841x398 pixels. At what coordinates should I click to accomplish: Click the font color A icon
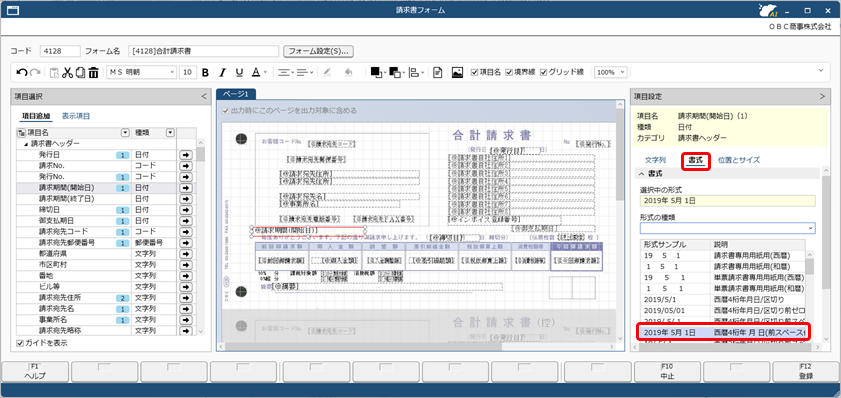(x=256, y=72)
